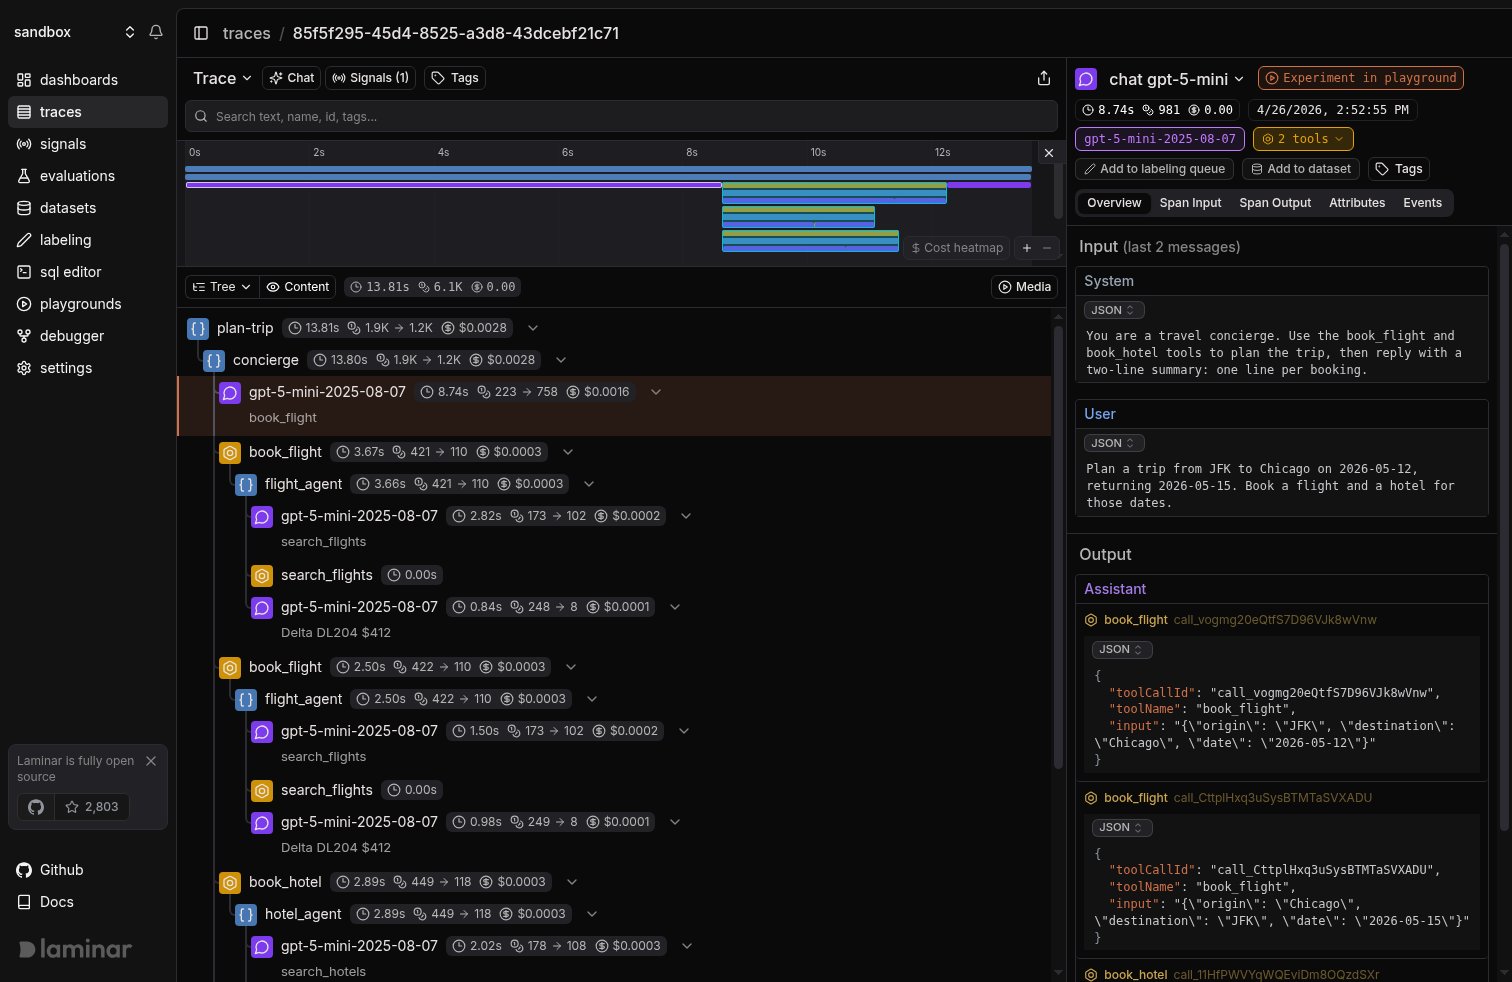Viewport: 1512px width, 982px height.
Task: Collapse the plan-trip span row
Action: click(x=533, y=328)
